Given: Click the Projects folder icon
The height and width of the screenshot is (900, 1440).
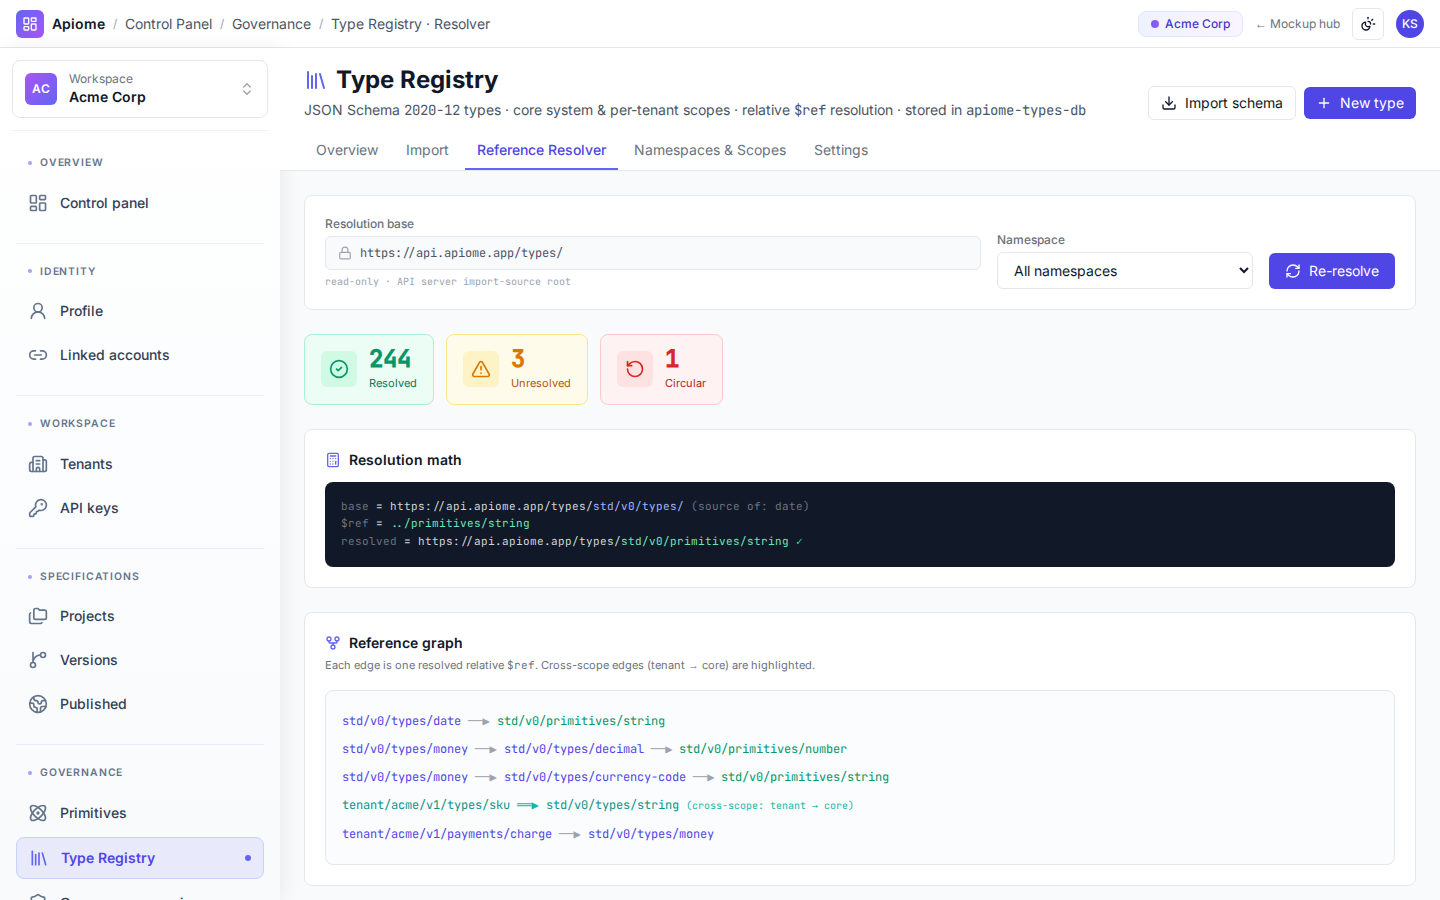Looking at the screenshot, I should pyautogui.click(x=38, y=616).
